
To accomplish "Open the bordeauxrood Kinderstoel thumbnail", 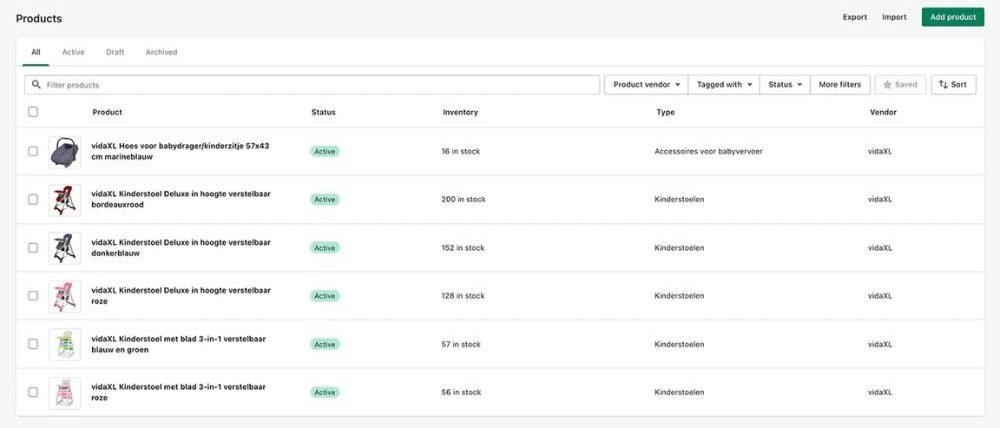I will pos(64,200).
